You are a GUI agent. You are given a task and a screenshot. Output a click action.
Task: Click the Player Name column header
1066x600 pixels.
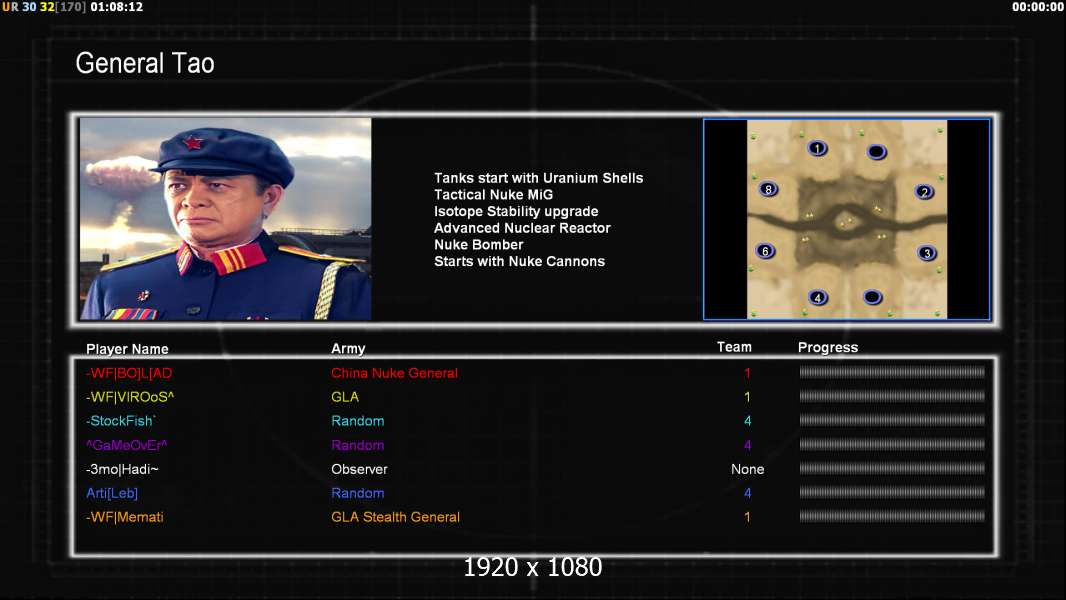point(127,349)
